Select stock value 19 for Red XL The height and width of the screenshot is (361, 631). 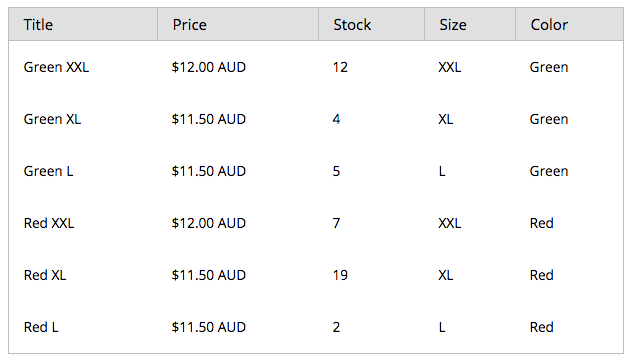click(340, 275)
